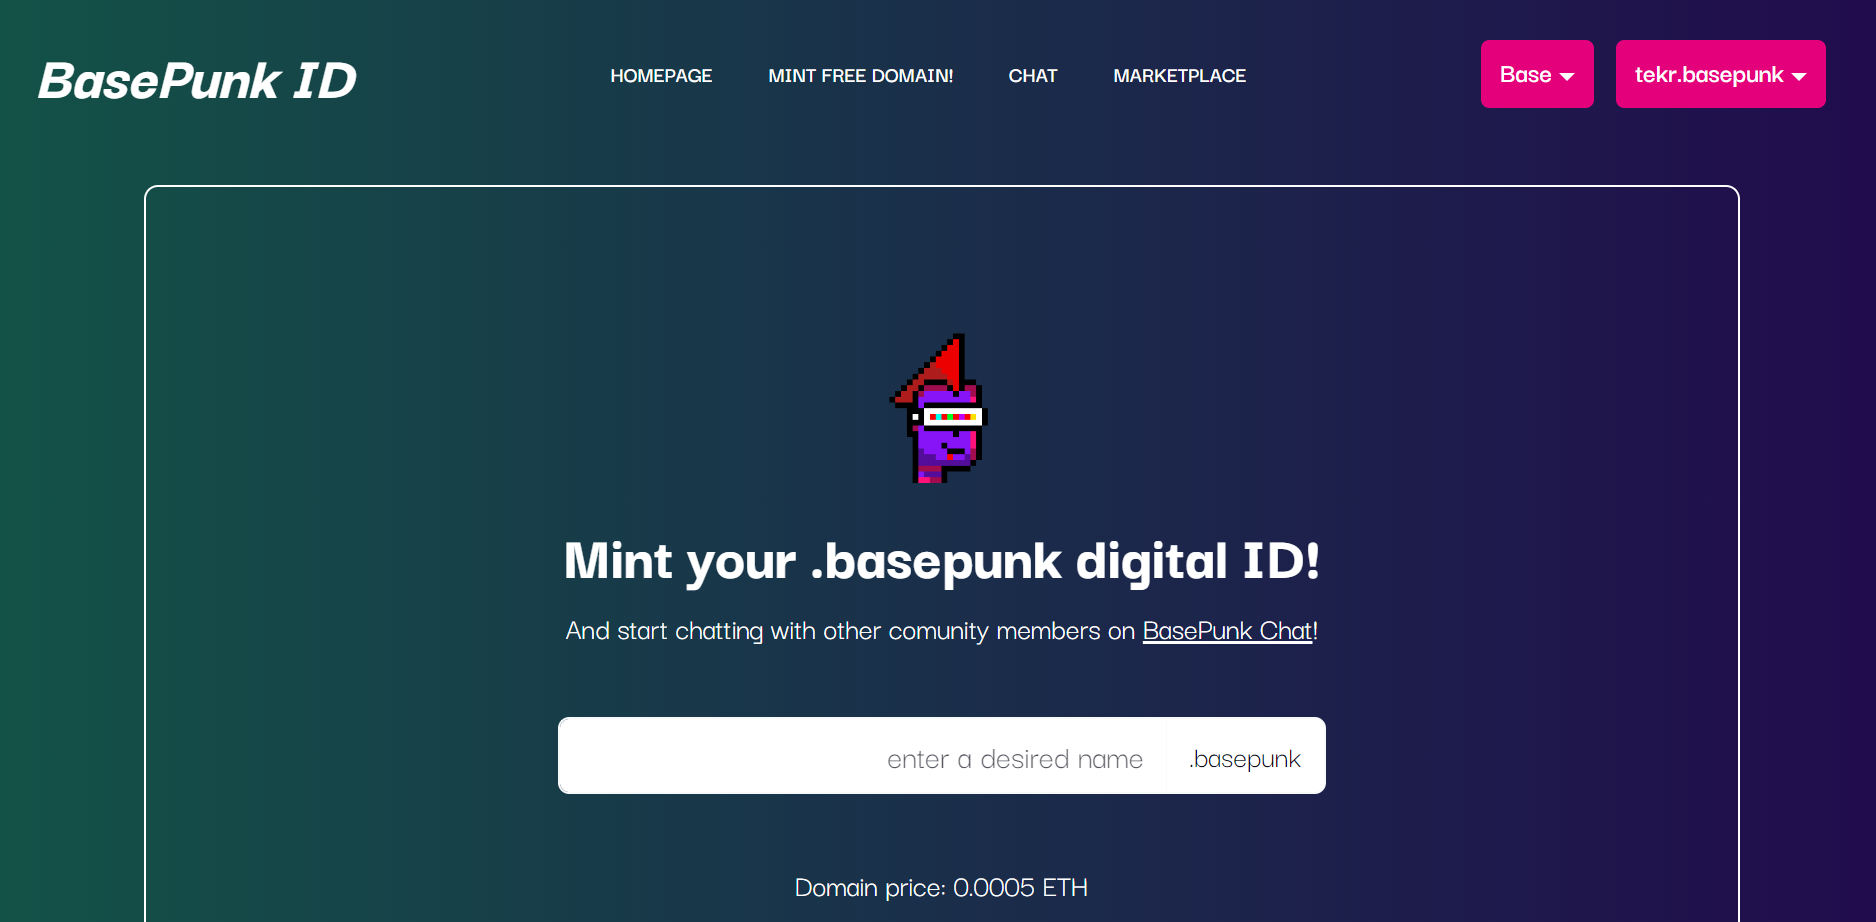Viewport: 1876px width, 922px height.
Task: Open the Base network dropdown
Action: click(x=1537, y=74)
